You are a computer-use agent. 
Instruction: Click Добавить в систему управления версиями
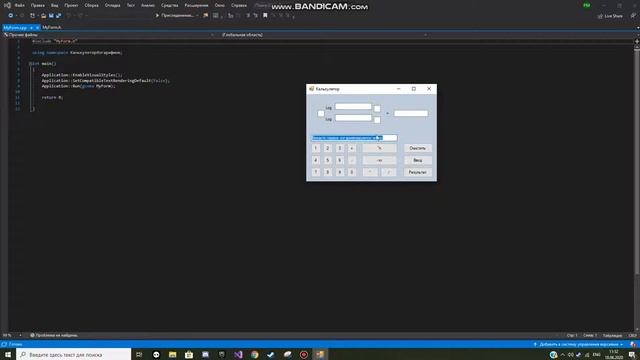coord(578,344)
